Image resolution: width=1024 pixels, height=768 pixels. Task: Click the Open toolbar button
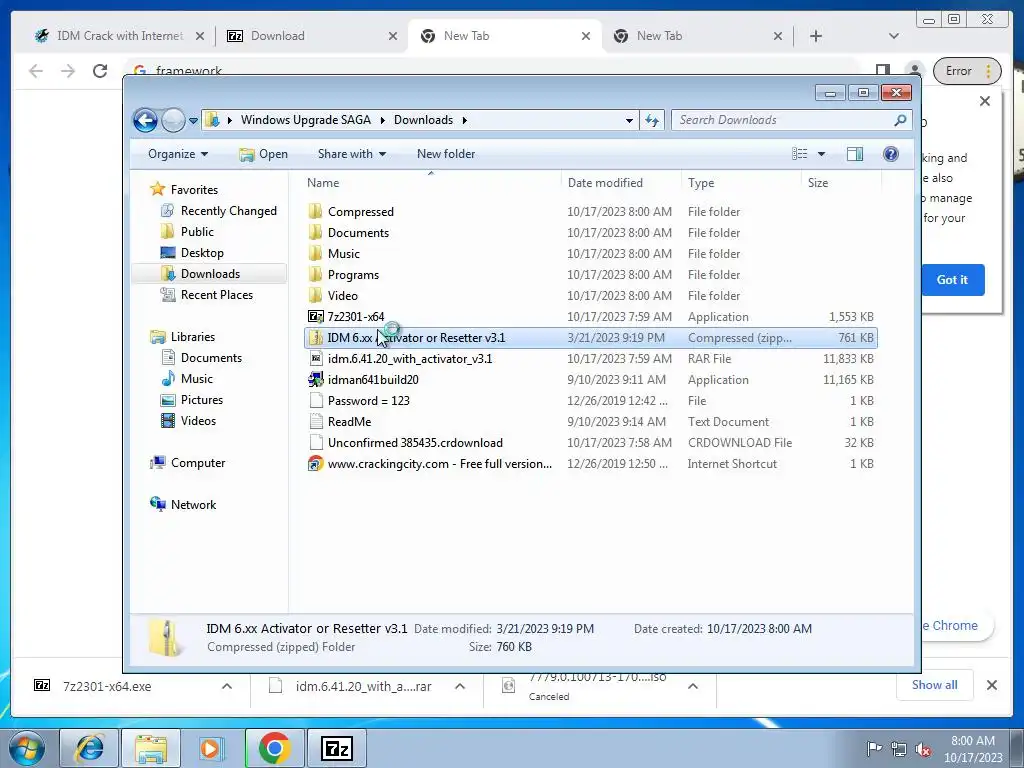pyautogui.click(x=263, y=154)
